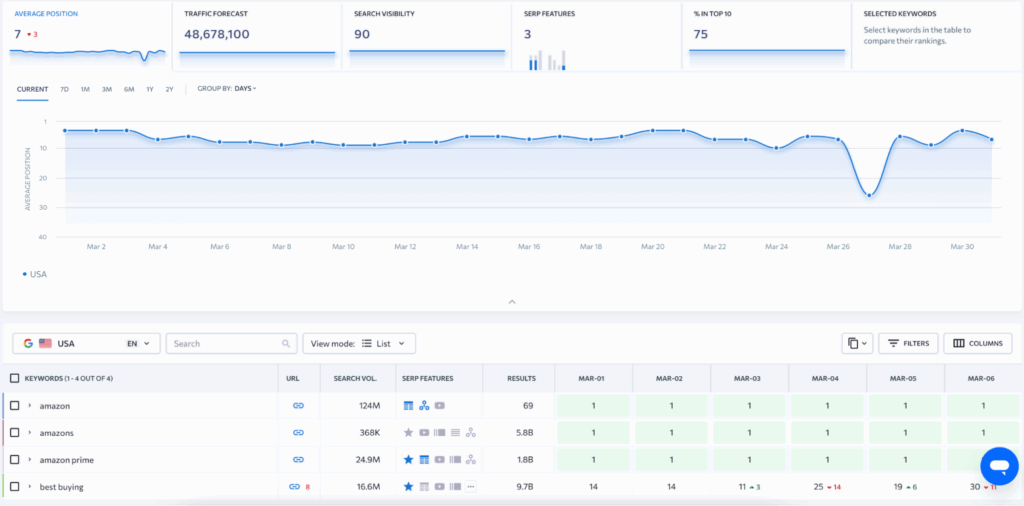Image resolution: width=1024 pixels, height=506 pixels.
Task: Select the SERP Features metric card
Action: [x=596, y=35]
